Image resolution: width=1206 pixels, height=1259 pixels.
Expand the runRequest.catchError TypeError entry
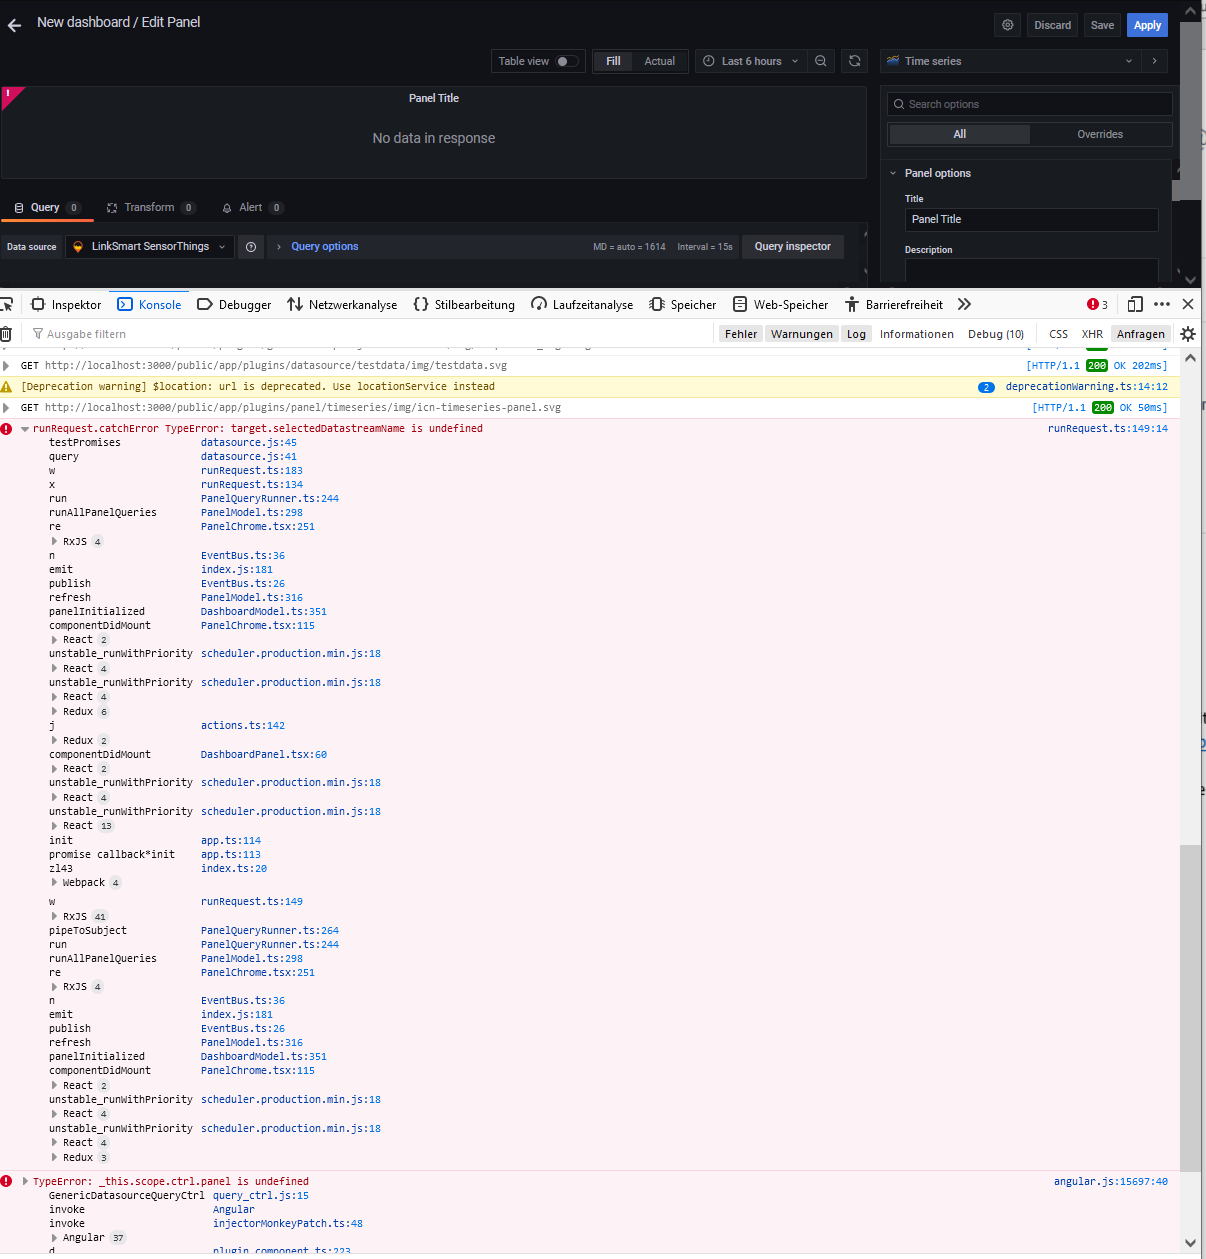24,428
